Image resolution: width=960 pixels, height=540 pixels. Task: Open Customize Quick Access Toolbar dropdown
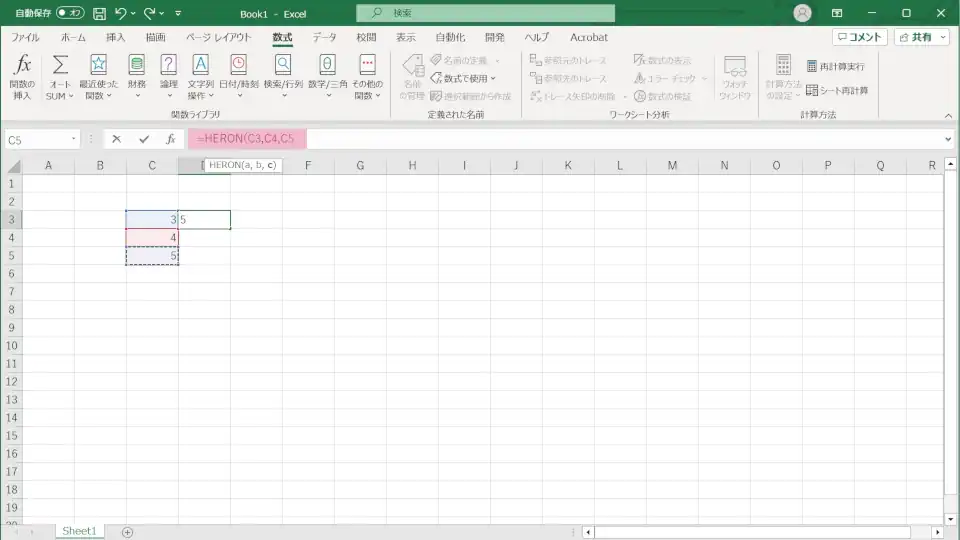coord(178,13)
